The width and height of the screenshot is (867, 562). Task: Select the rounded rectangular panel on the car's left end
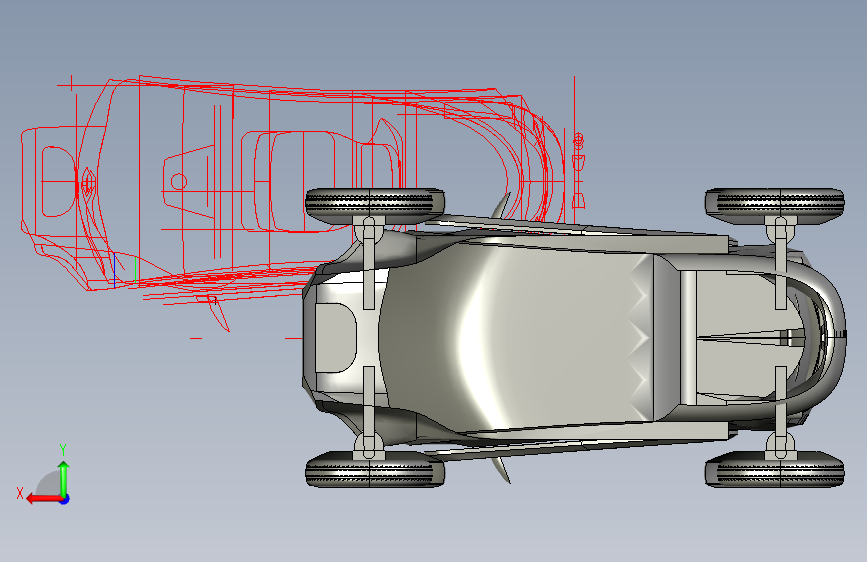coord(336,337)
